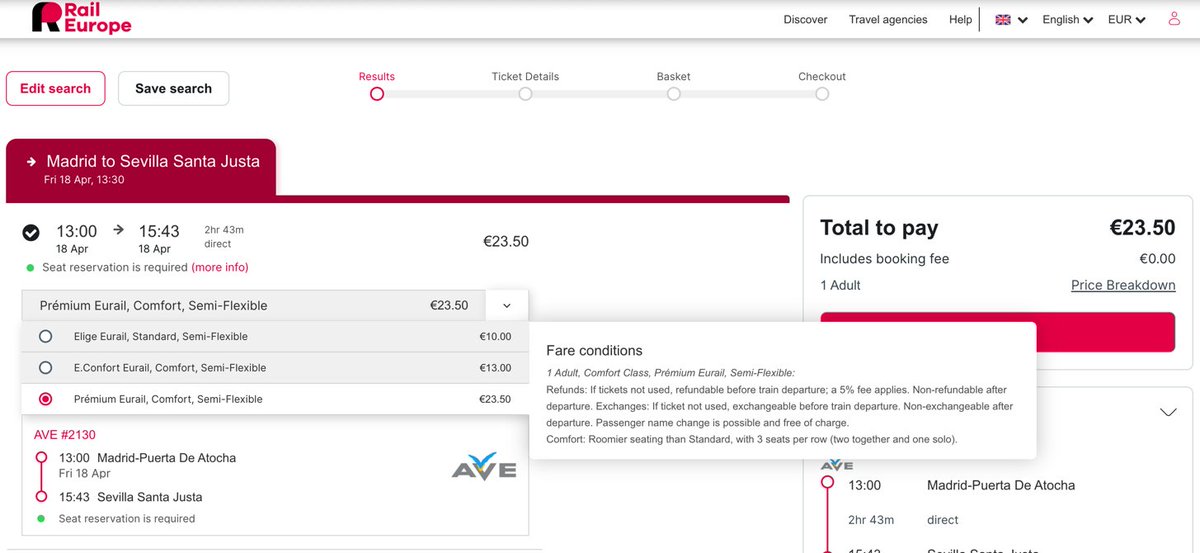The height and width of the screenshot is (553, 1200).
Task: Open the Help link
Action: pyautogui.click(x=960, y=19)
